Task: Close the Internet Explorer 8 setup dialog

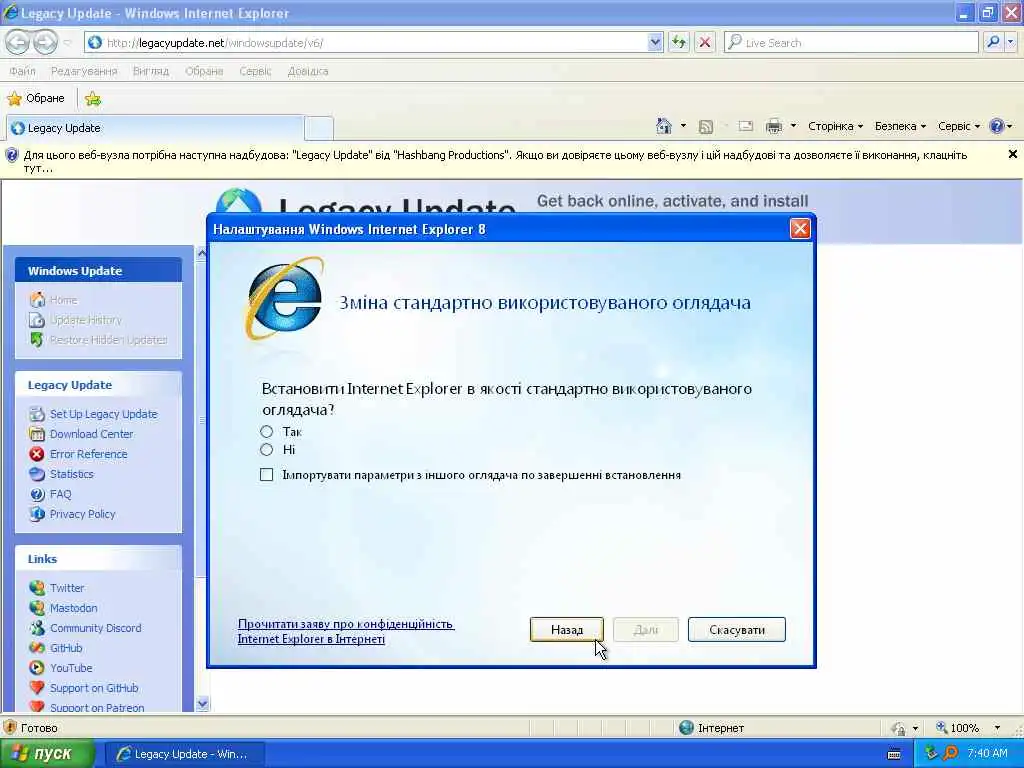Action: tap(800, 229)
